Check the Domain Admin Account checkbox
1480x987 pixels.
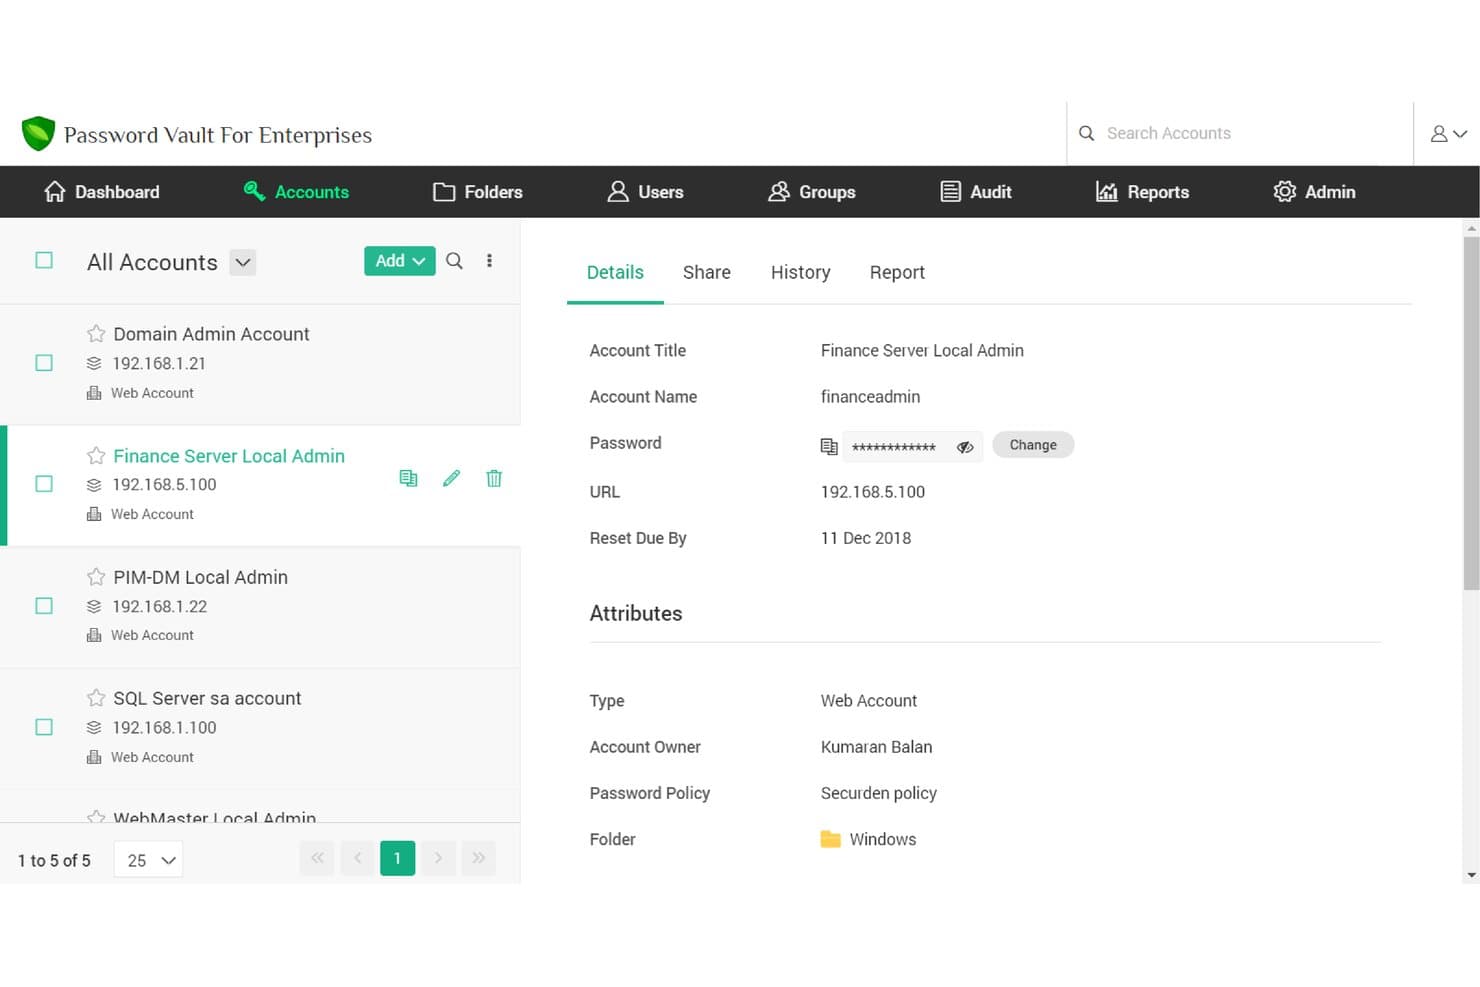coord(44,362)
